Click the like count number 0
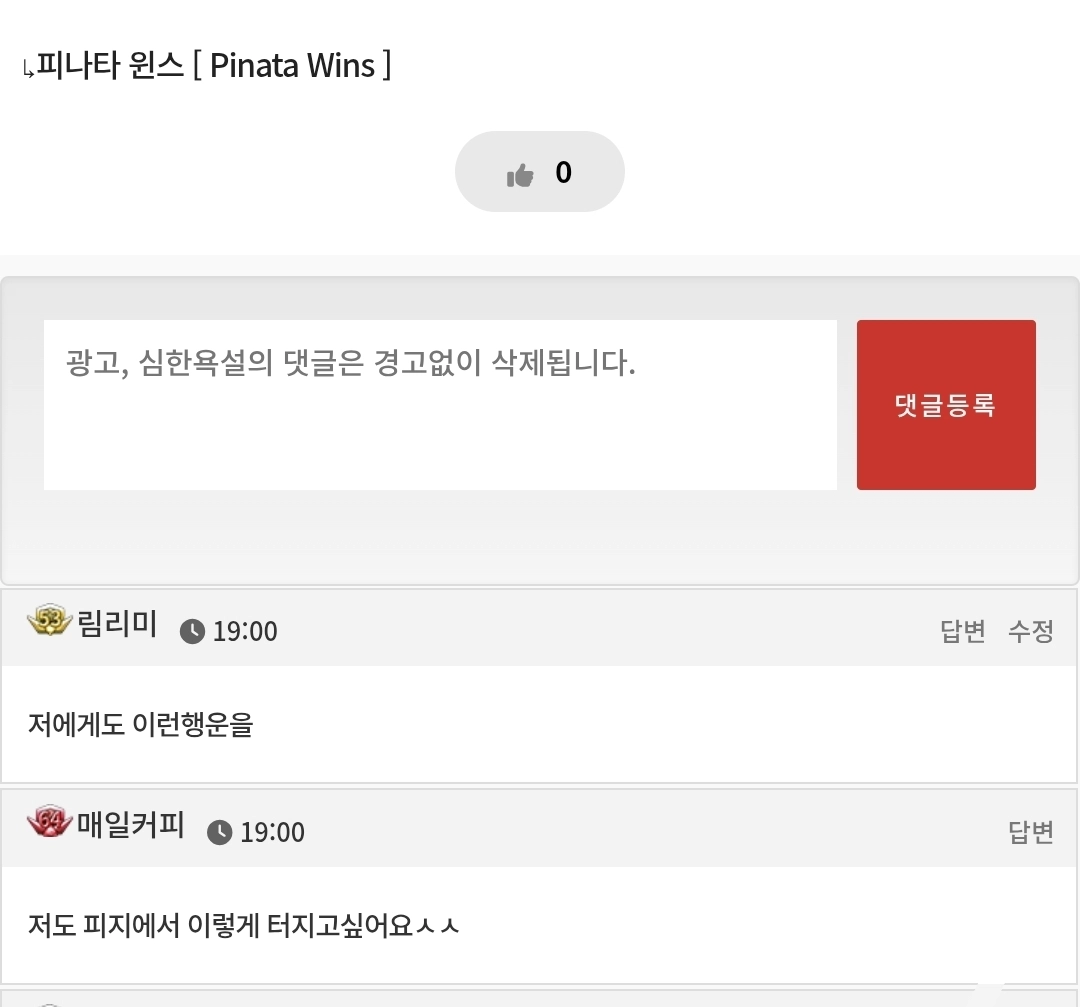This screenshot has height=1007, width=1080. [x=564, y=173]
